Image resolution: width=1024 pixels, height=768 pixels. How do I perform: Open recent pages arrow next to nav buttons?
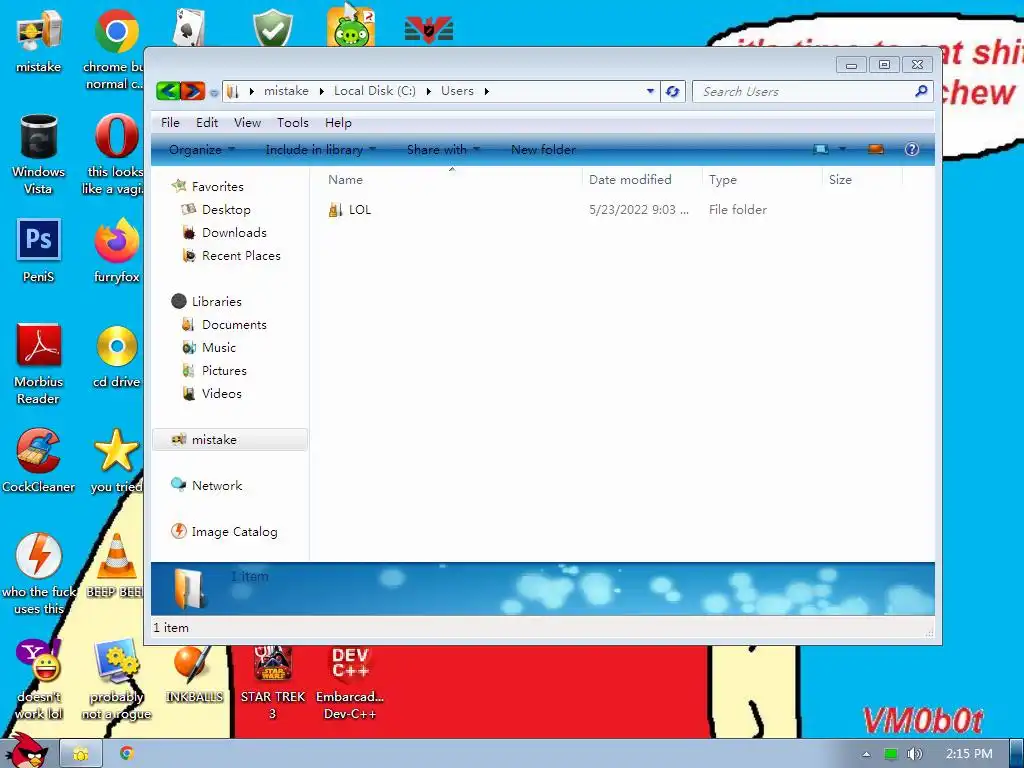pyautogui.click(x=214, y=92)
